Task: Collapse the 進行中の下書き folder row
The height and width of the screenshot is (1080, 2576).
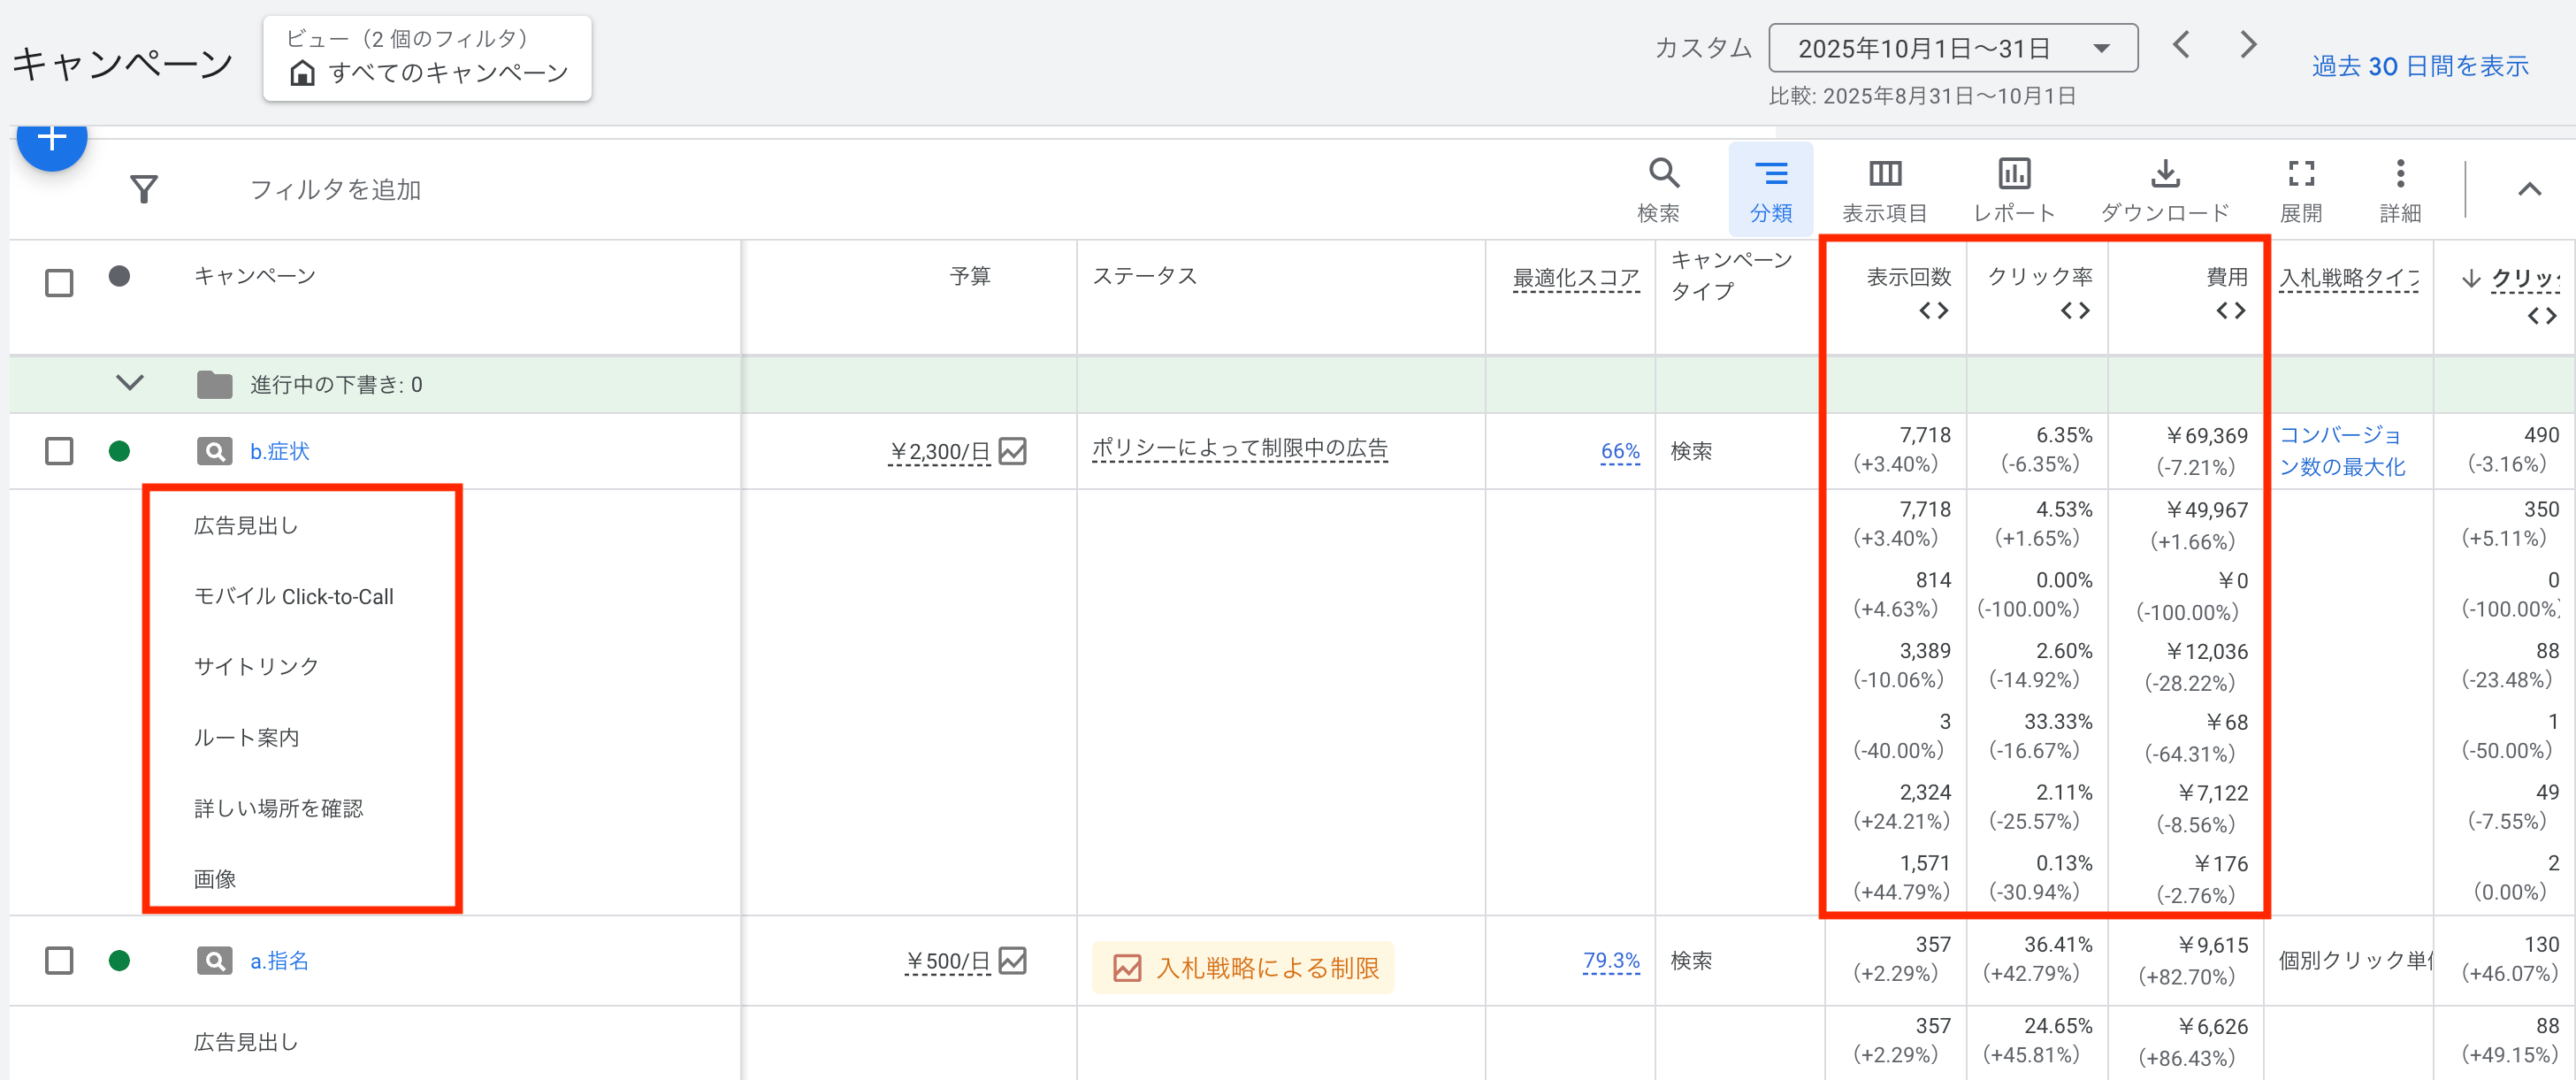Action: point(130,384)
